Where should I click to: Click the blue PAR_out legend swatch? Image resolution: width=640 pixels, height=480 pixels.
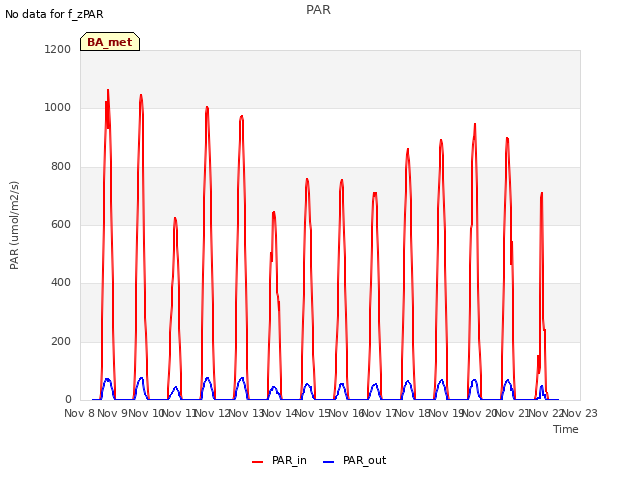pyautogui.click(x=329, y=462)
